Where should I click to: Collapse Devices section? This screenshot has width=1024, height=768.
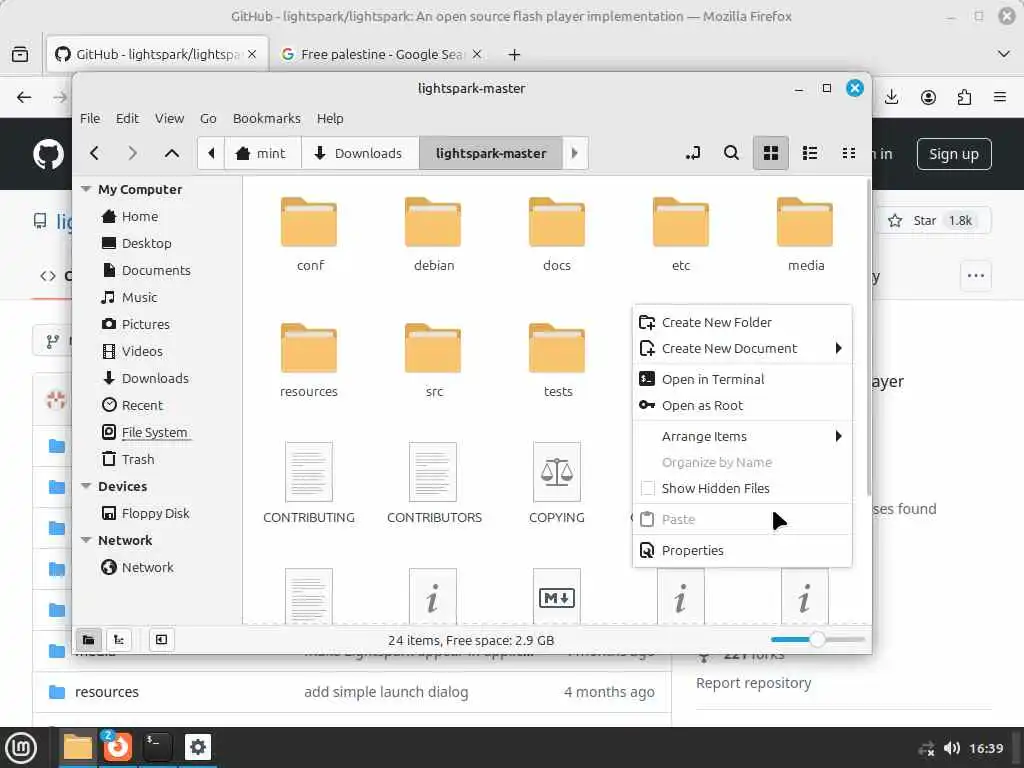click(86, 486)
